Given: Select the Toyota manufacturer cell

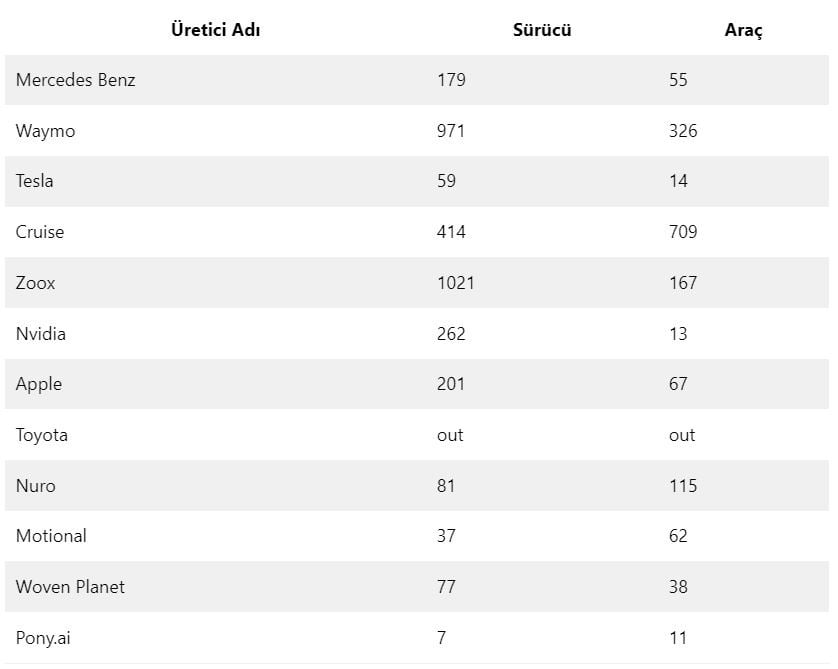Looking at the screenshot, I should point(42,435).
